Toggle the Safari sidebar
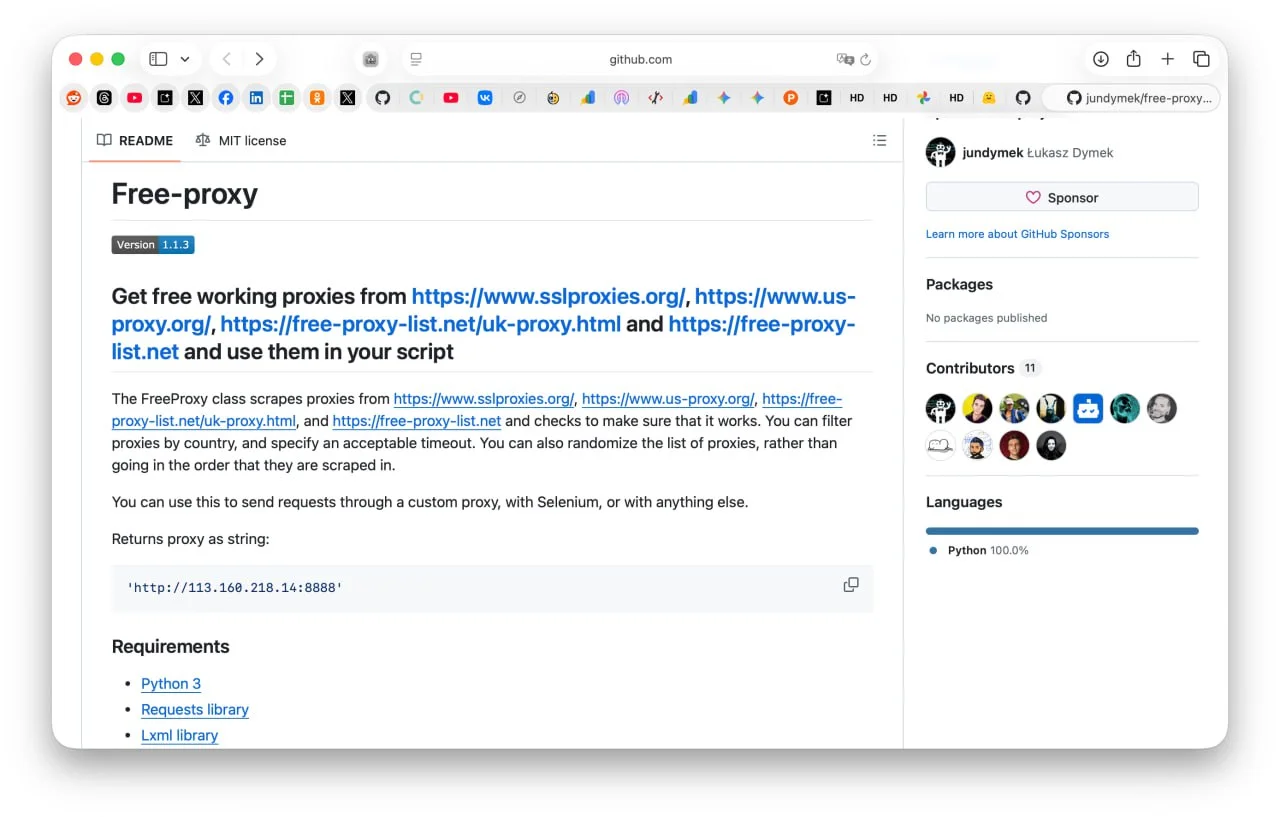 158,59
